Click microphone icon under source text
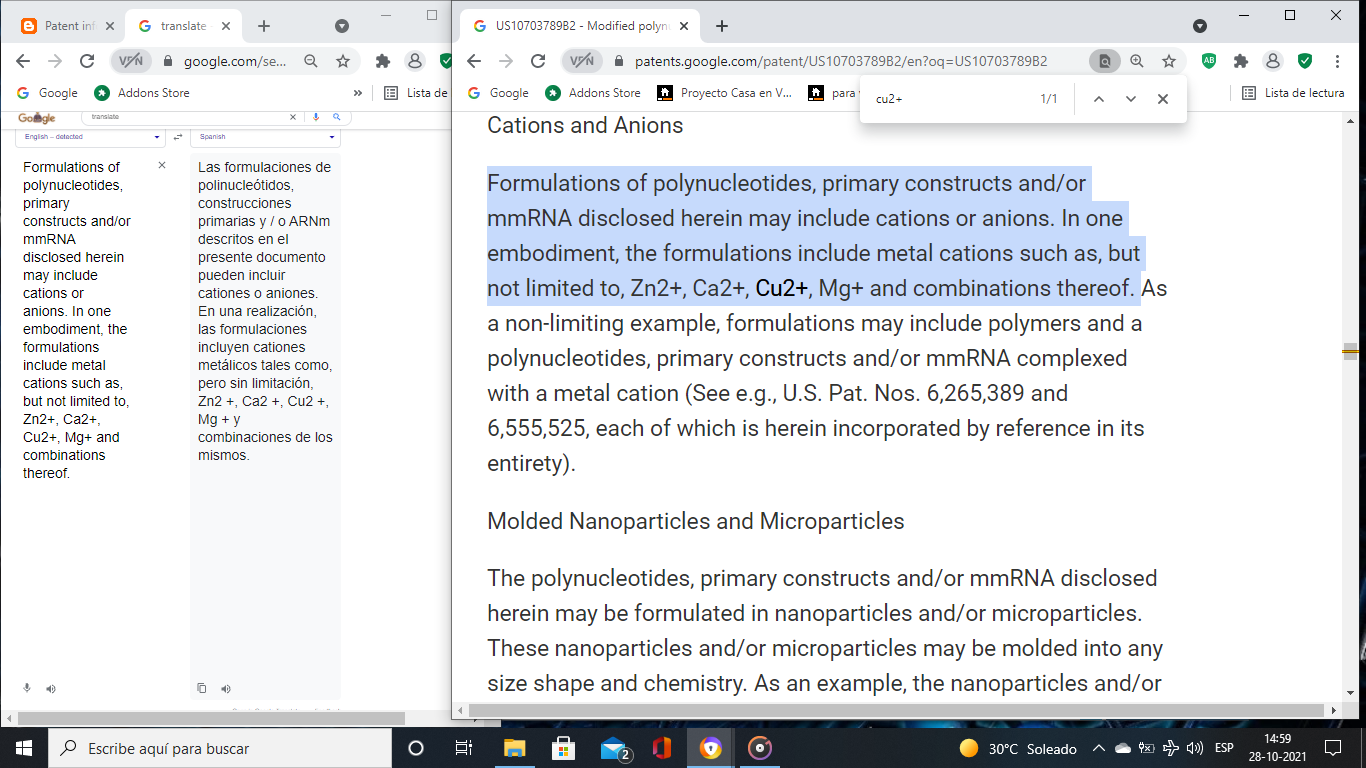The image size is (1366, 768). coord(27,688)
